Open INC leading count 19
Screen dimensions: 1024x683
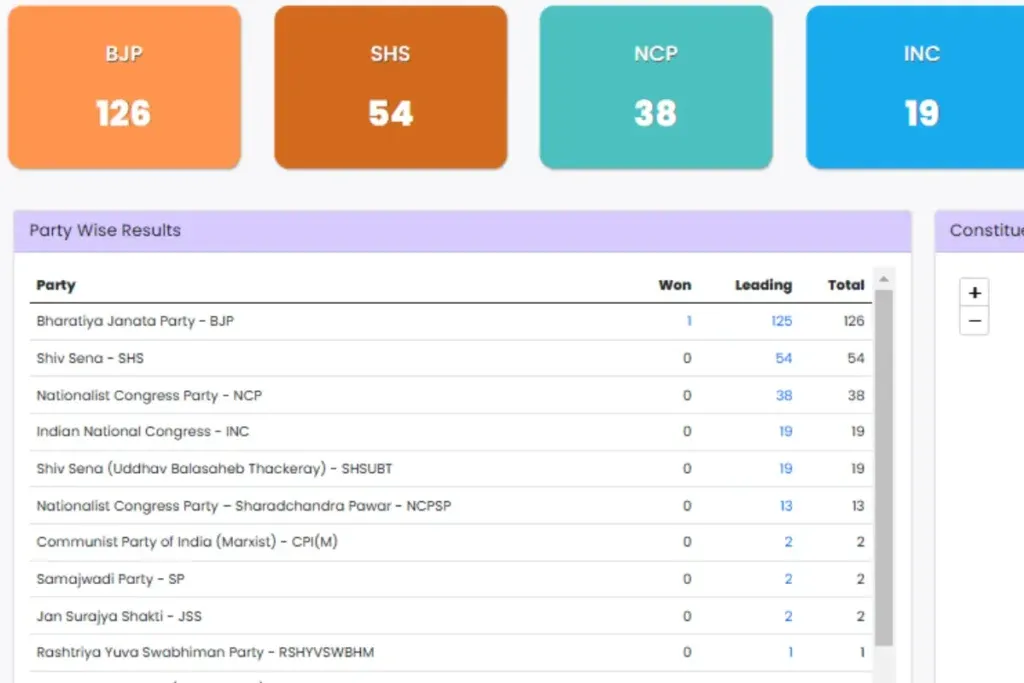(786, 432)
